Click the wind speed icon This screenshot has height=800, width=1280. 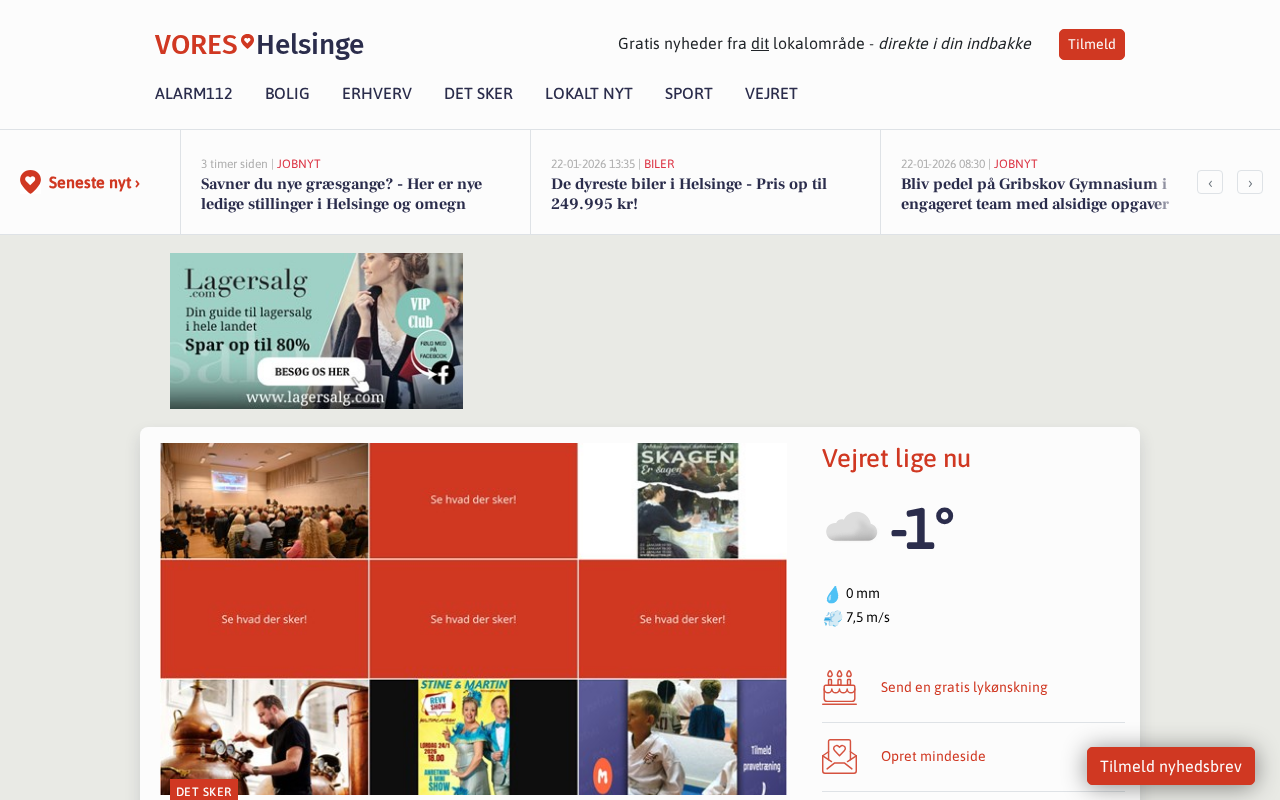coord(832,618)
